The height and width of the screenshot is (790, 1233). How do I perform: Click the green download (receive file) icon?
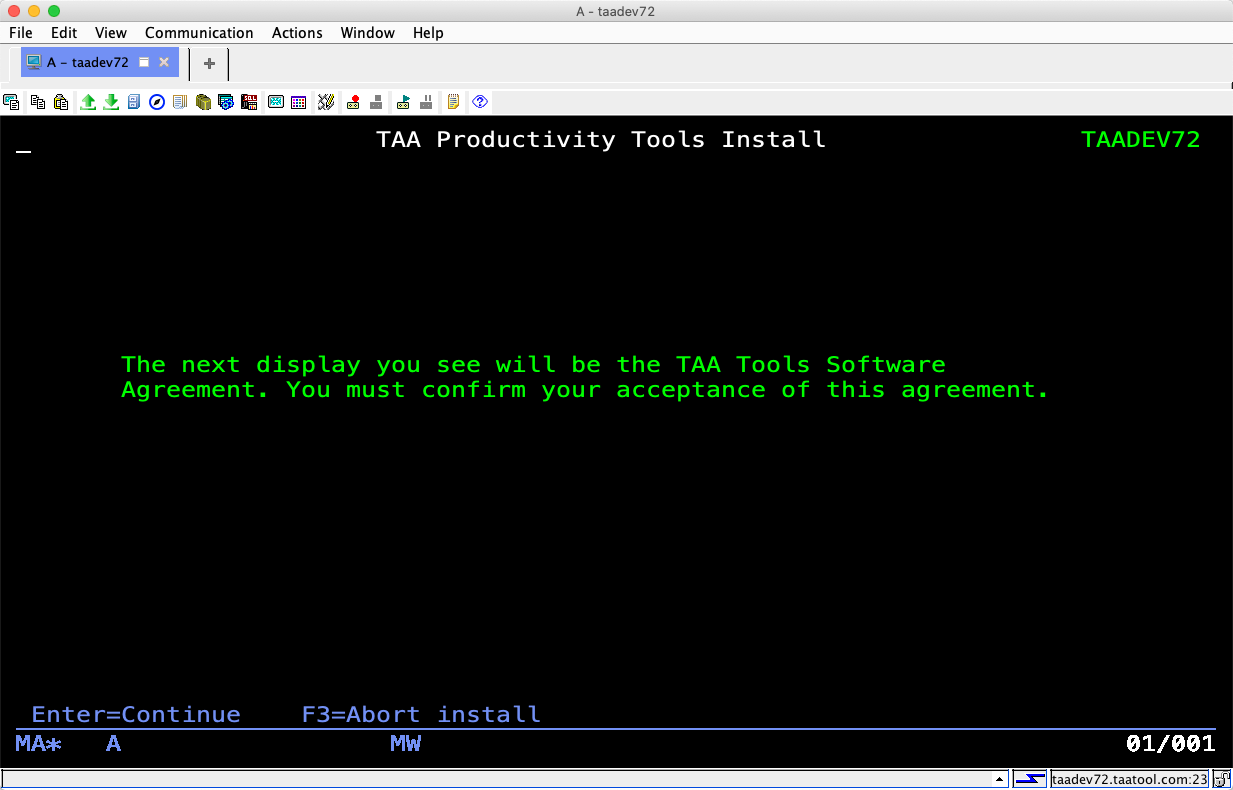click(x=111, y=102)
